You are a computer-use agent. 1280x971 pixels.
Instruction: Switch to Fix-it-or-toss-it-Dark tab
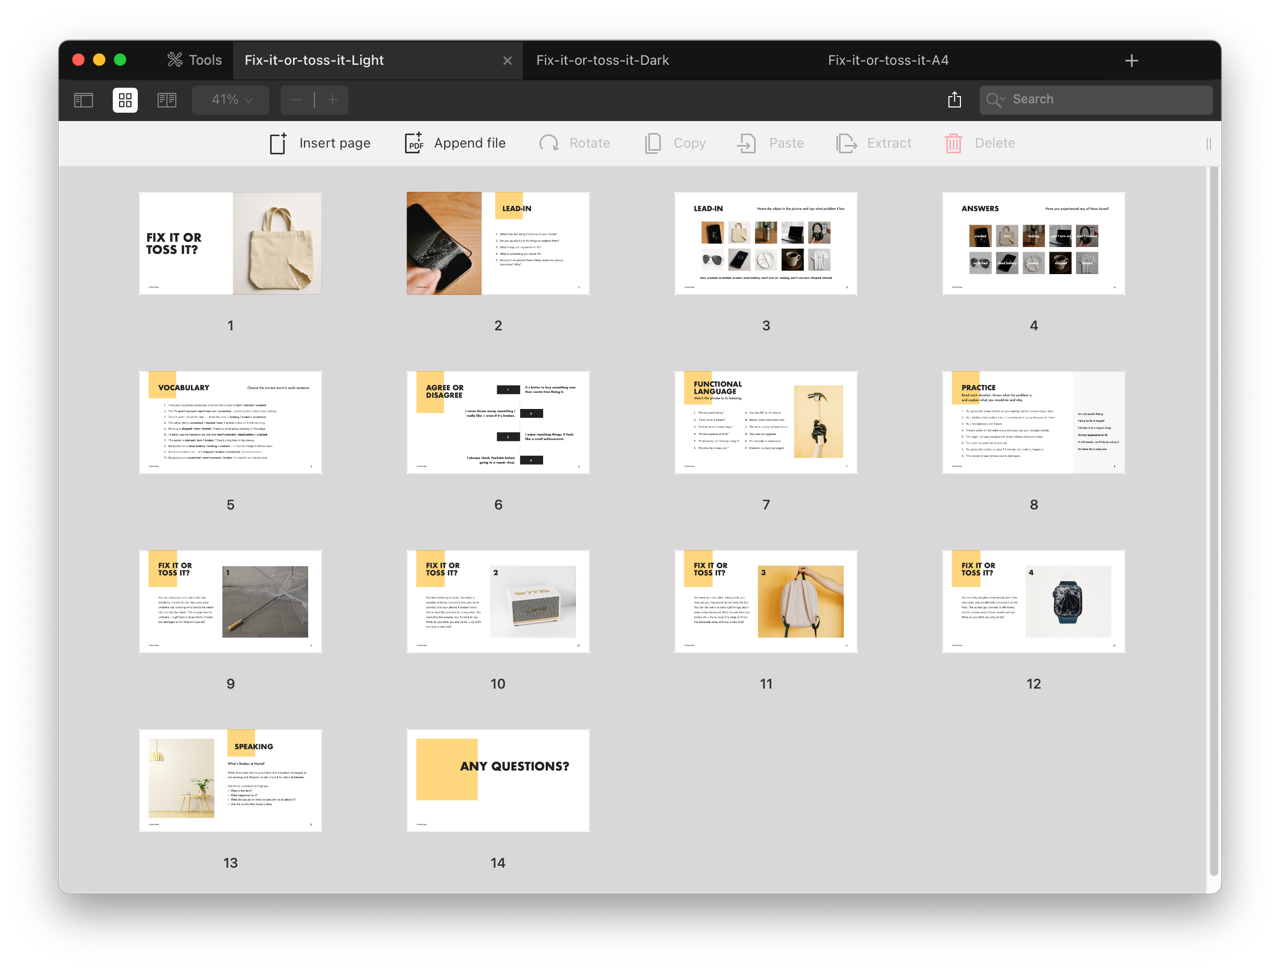pyautogui.click(x=602, y=60)
